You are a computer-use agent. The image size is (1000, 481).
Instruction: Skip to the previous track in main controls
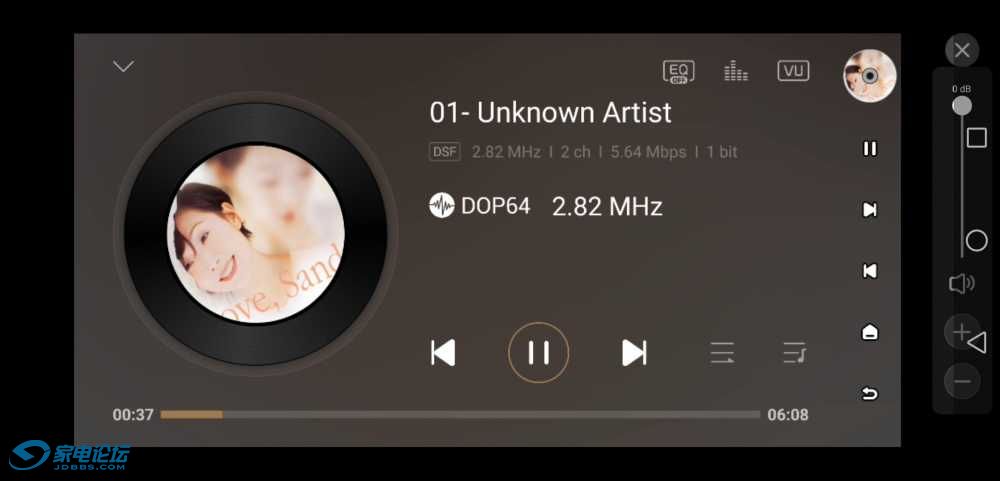click(443, 353)
